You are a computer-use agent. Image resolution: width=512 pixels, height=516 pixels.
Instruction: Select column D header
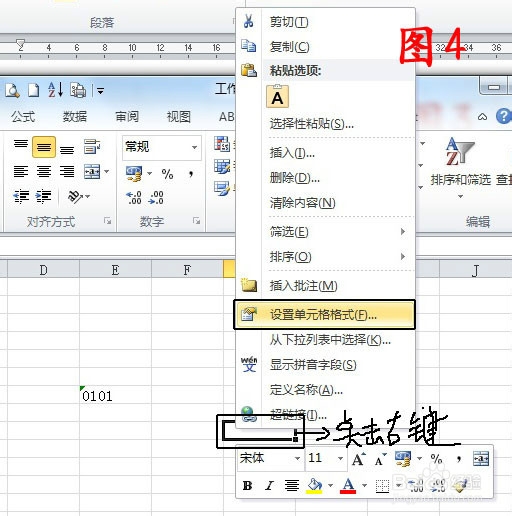click(43, 269)
